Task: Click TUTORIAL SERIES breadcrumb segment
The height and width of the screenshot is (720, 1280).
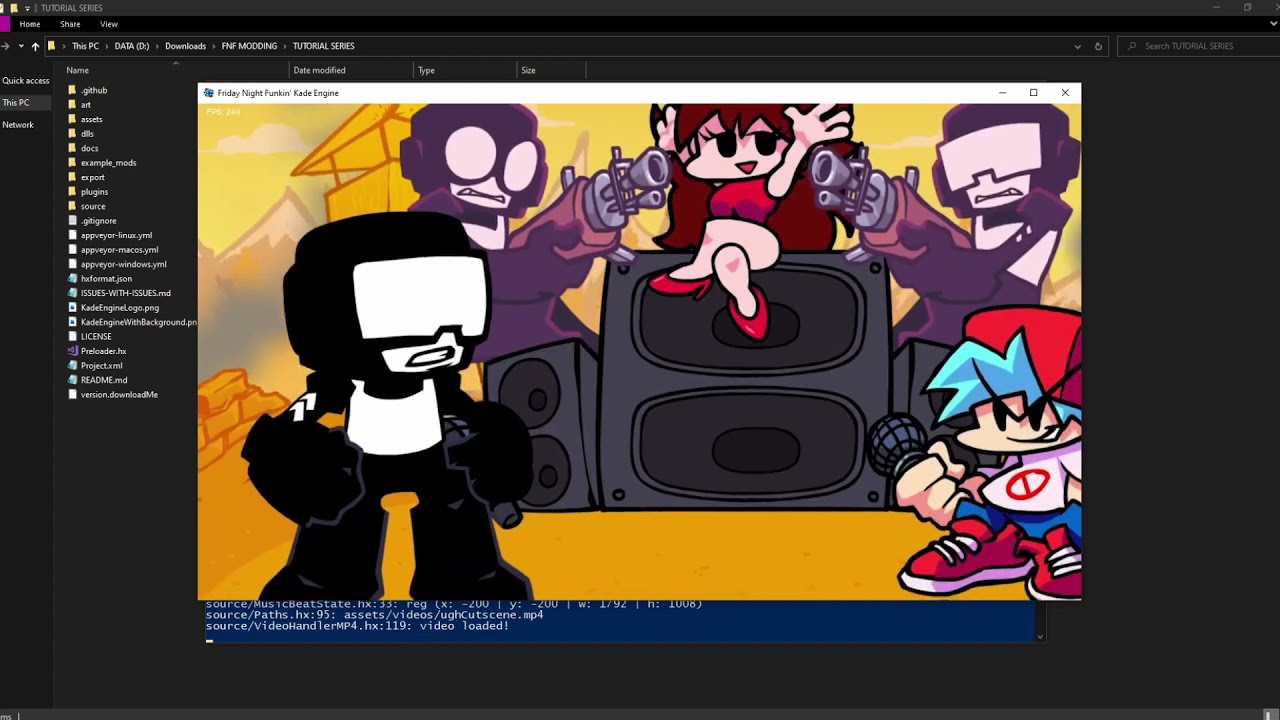Action: tap(324, 46)
